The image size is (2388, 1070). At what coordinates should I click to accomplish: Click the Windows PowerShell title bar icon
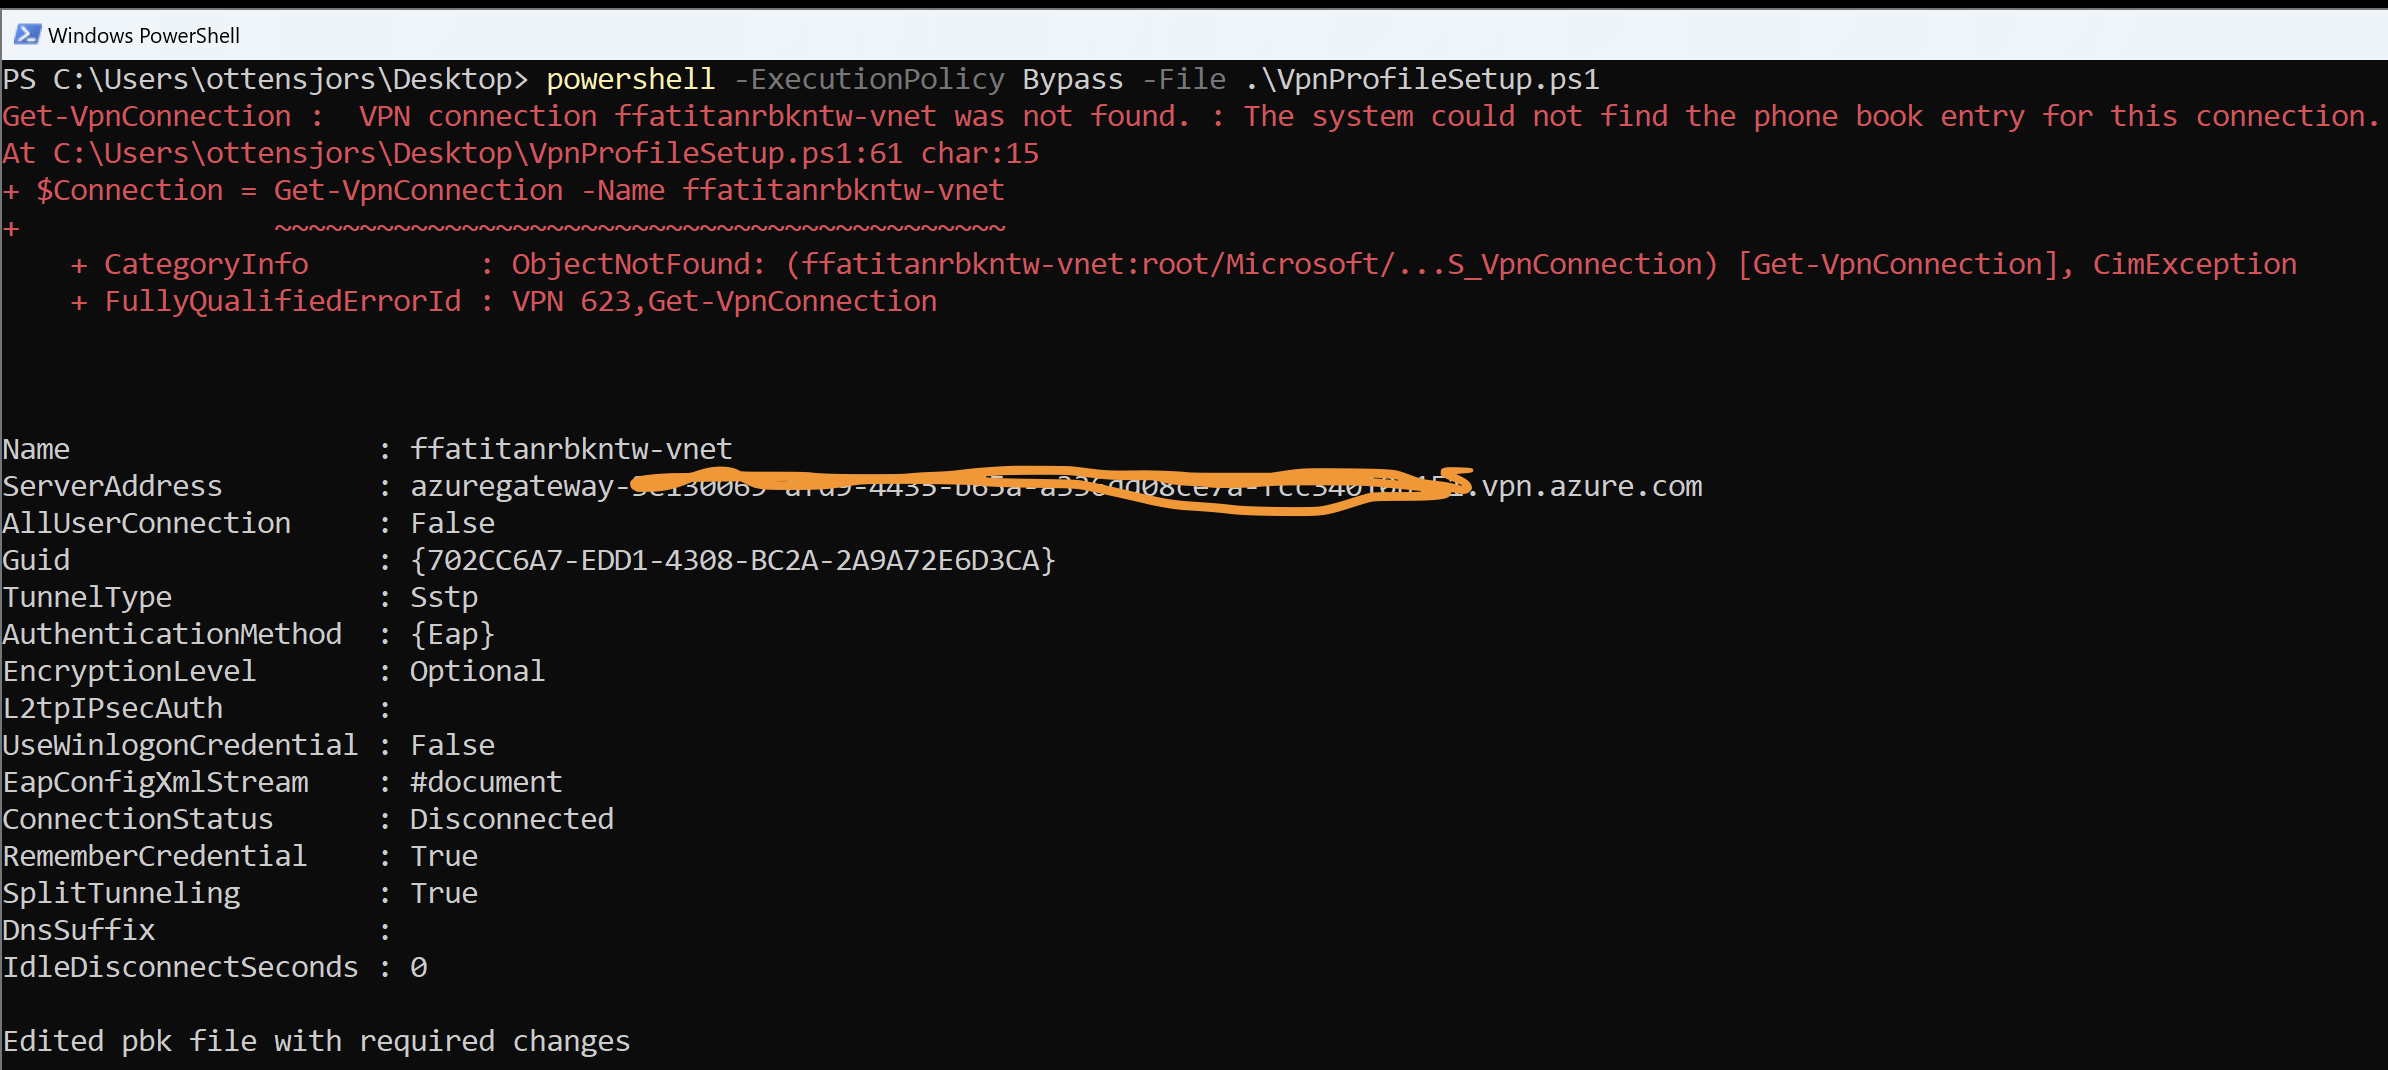click(27, 35)
